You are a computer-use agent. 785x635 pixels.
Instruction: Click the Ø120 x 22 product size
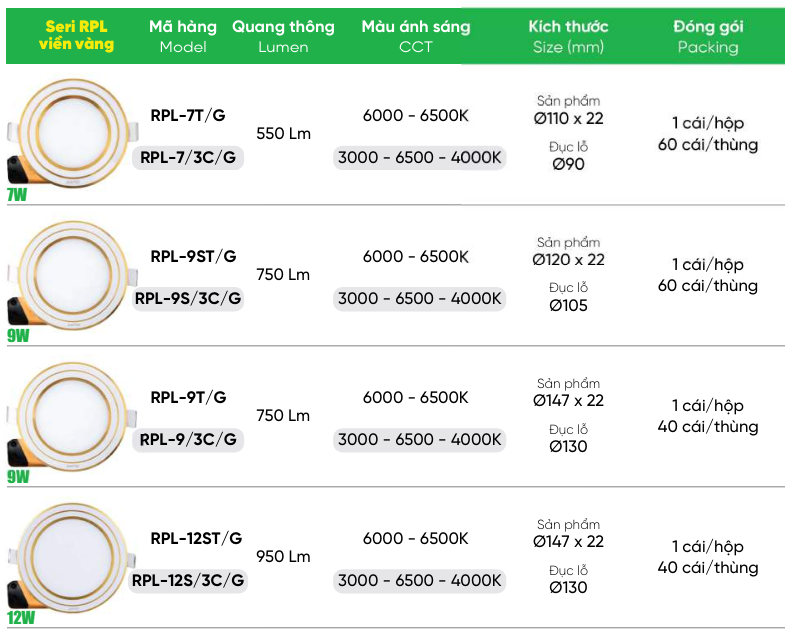(568, 260)
